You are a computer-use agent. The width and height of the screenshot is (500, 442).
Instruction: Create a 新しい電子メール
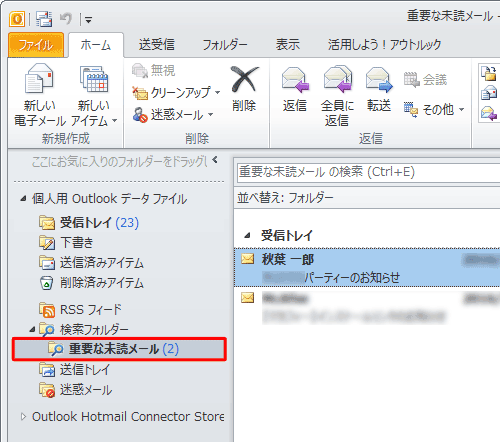click(40, 95)
